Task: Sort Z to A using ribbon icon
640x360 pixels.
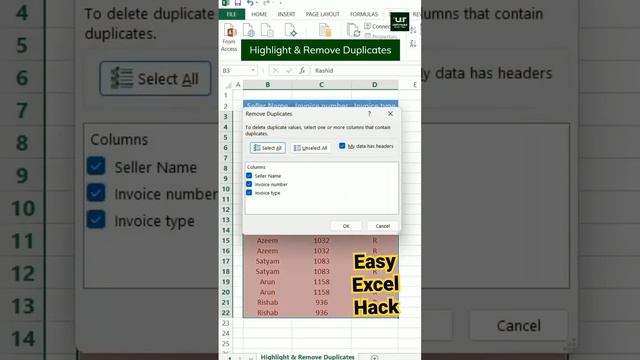Action: [x=413, y=43]
